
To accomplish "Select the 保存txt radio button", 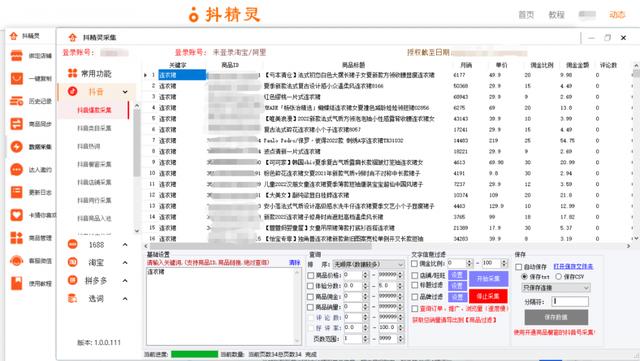I will (524, 277).
